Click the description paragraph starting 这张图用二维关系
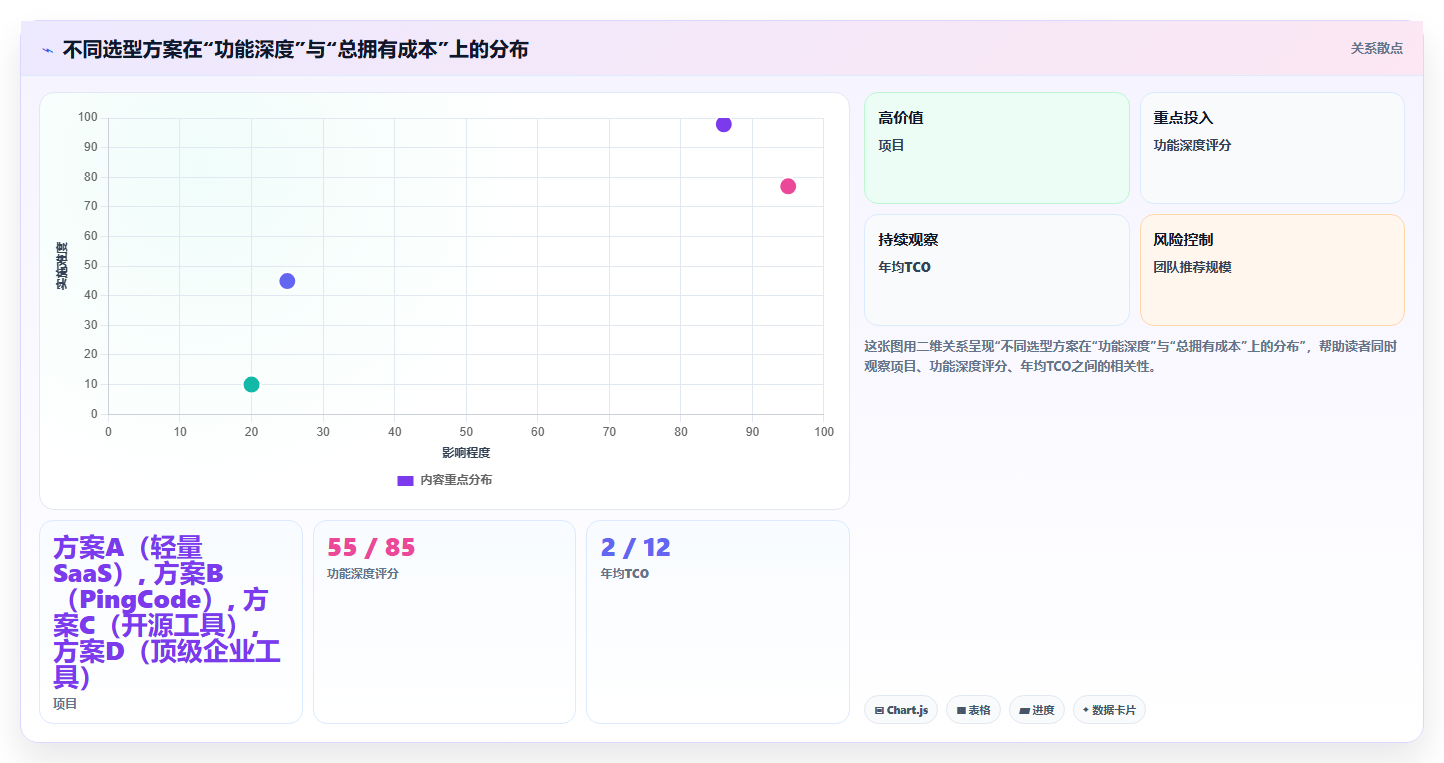The width and height of the screenshot is (1444, 763). [x=1131, y=356]
